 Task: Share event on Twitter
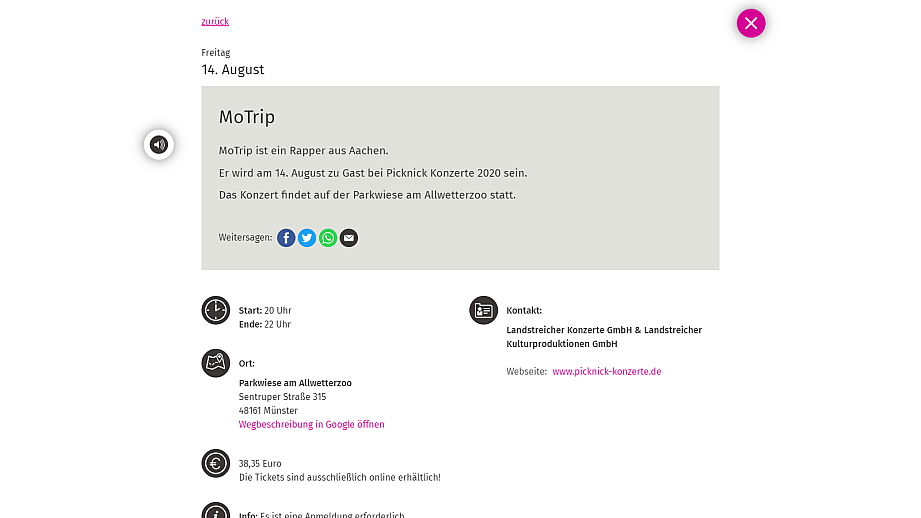[307, 238]
